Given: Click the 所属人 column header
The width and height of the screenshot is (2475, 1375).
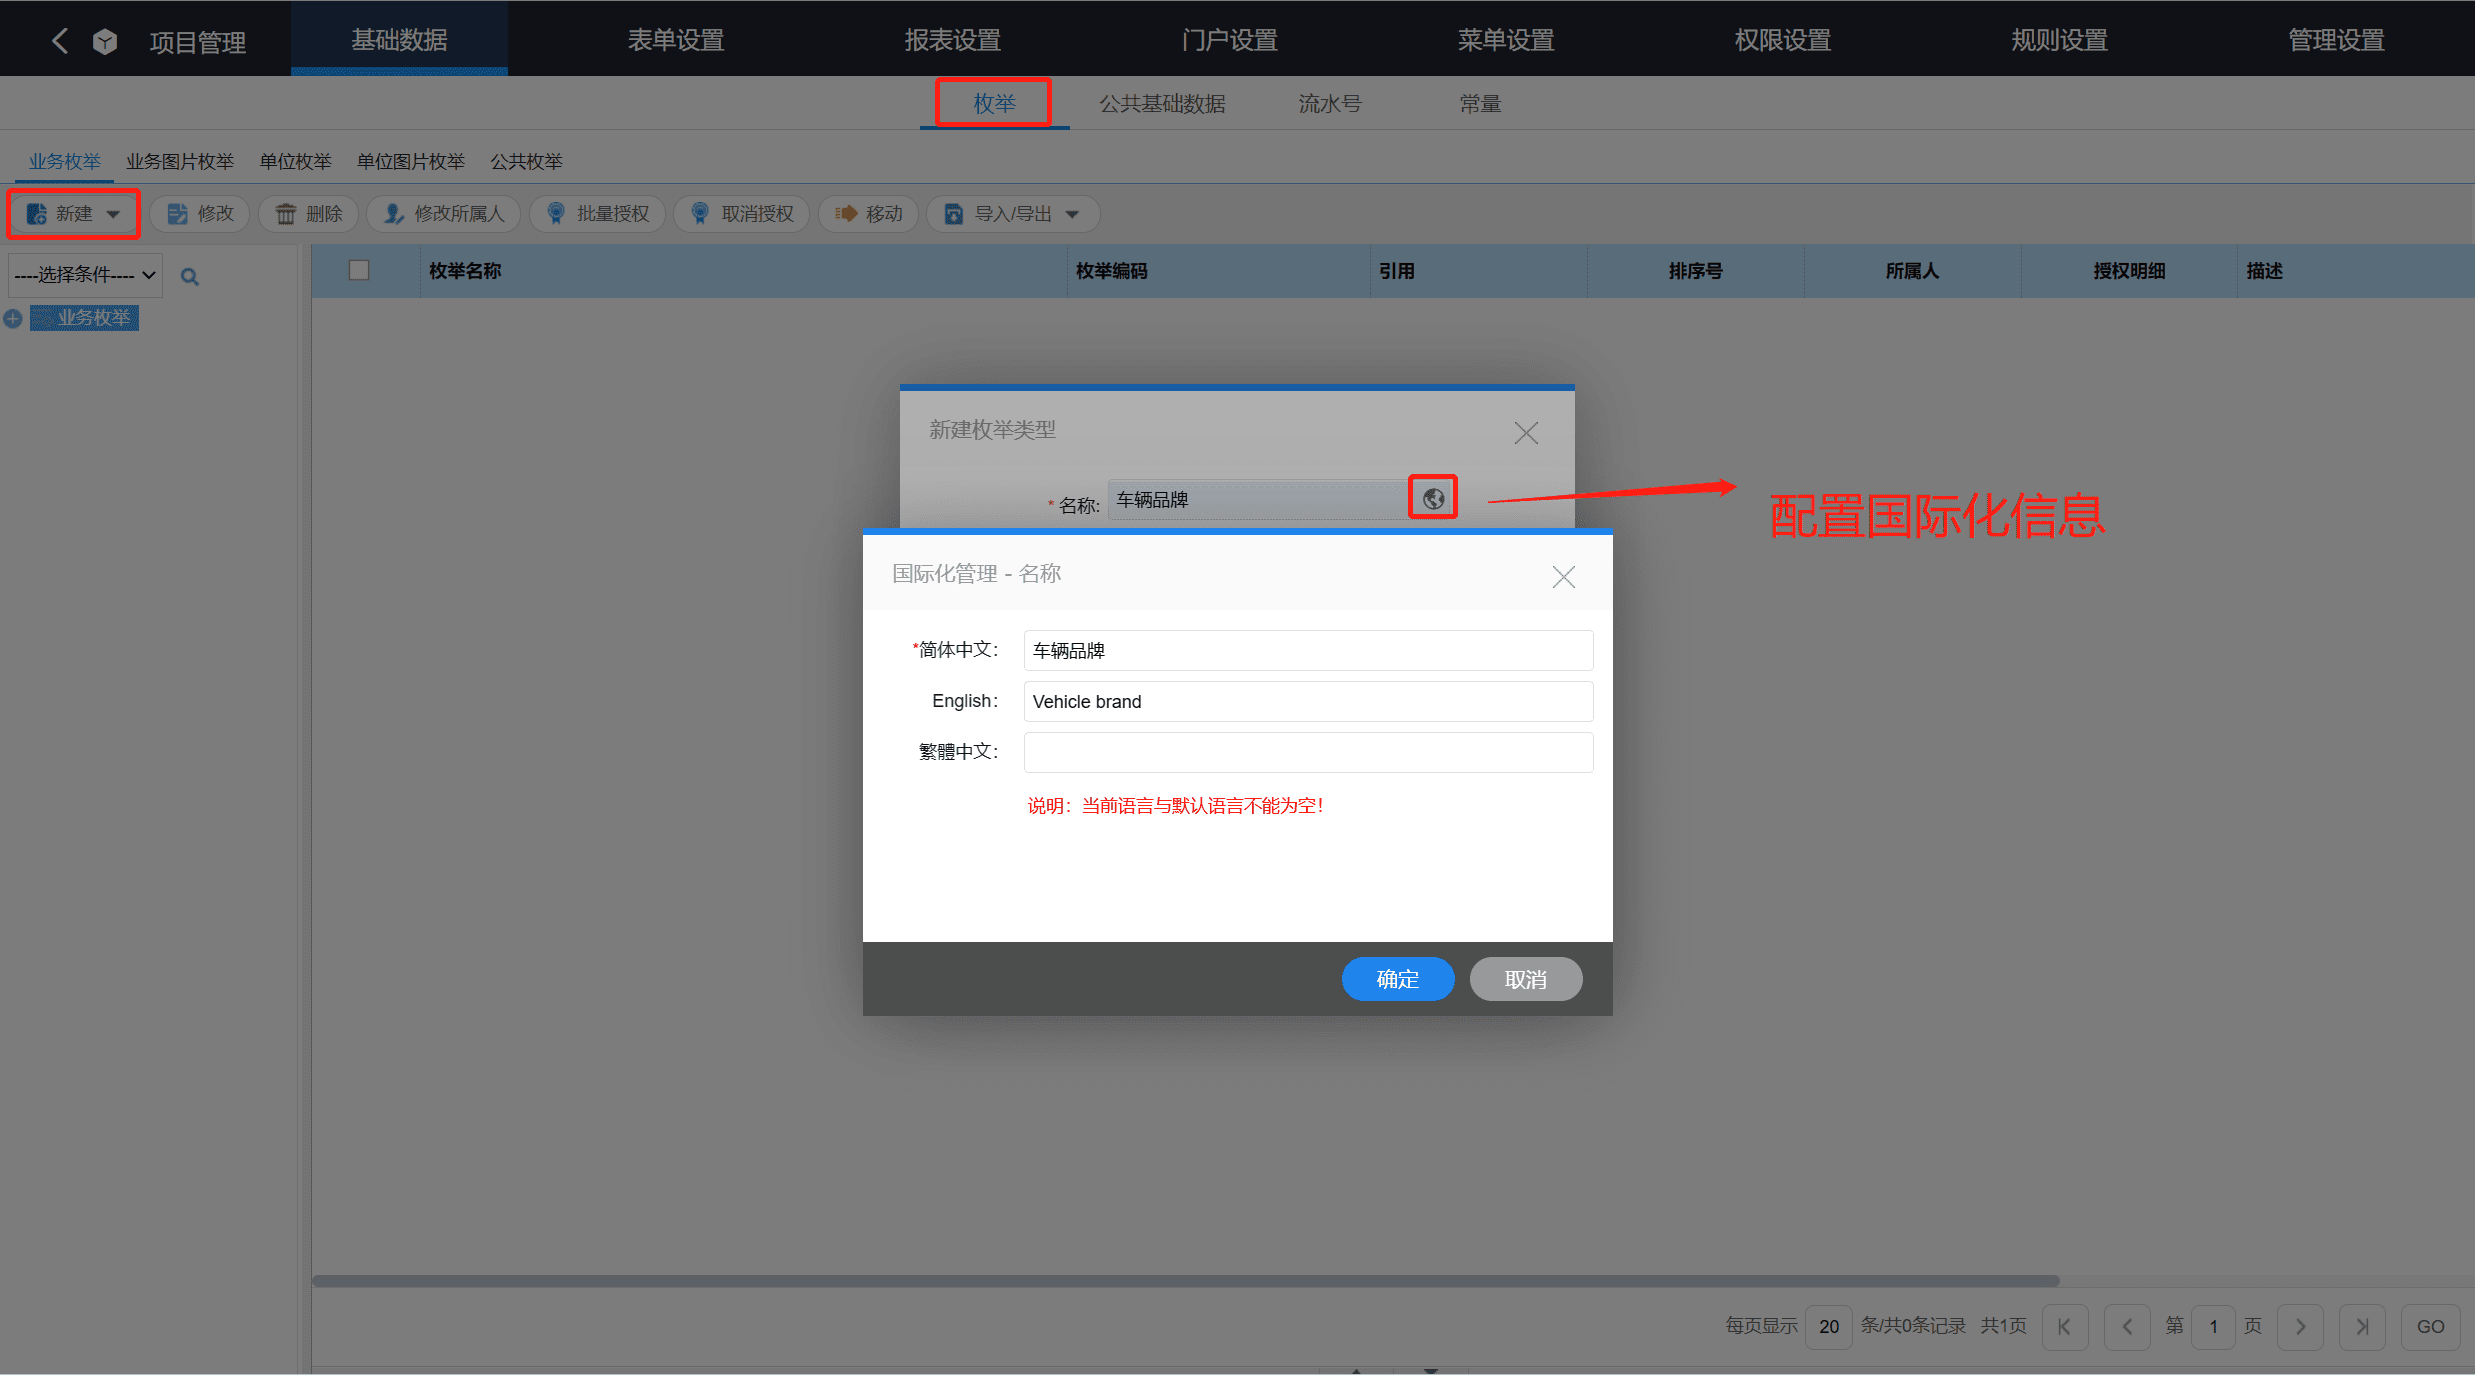Looking at the screenshot, I should [x=1912, y=271].
